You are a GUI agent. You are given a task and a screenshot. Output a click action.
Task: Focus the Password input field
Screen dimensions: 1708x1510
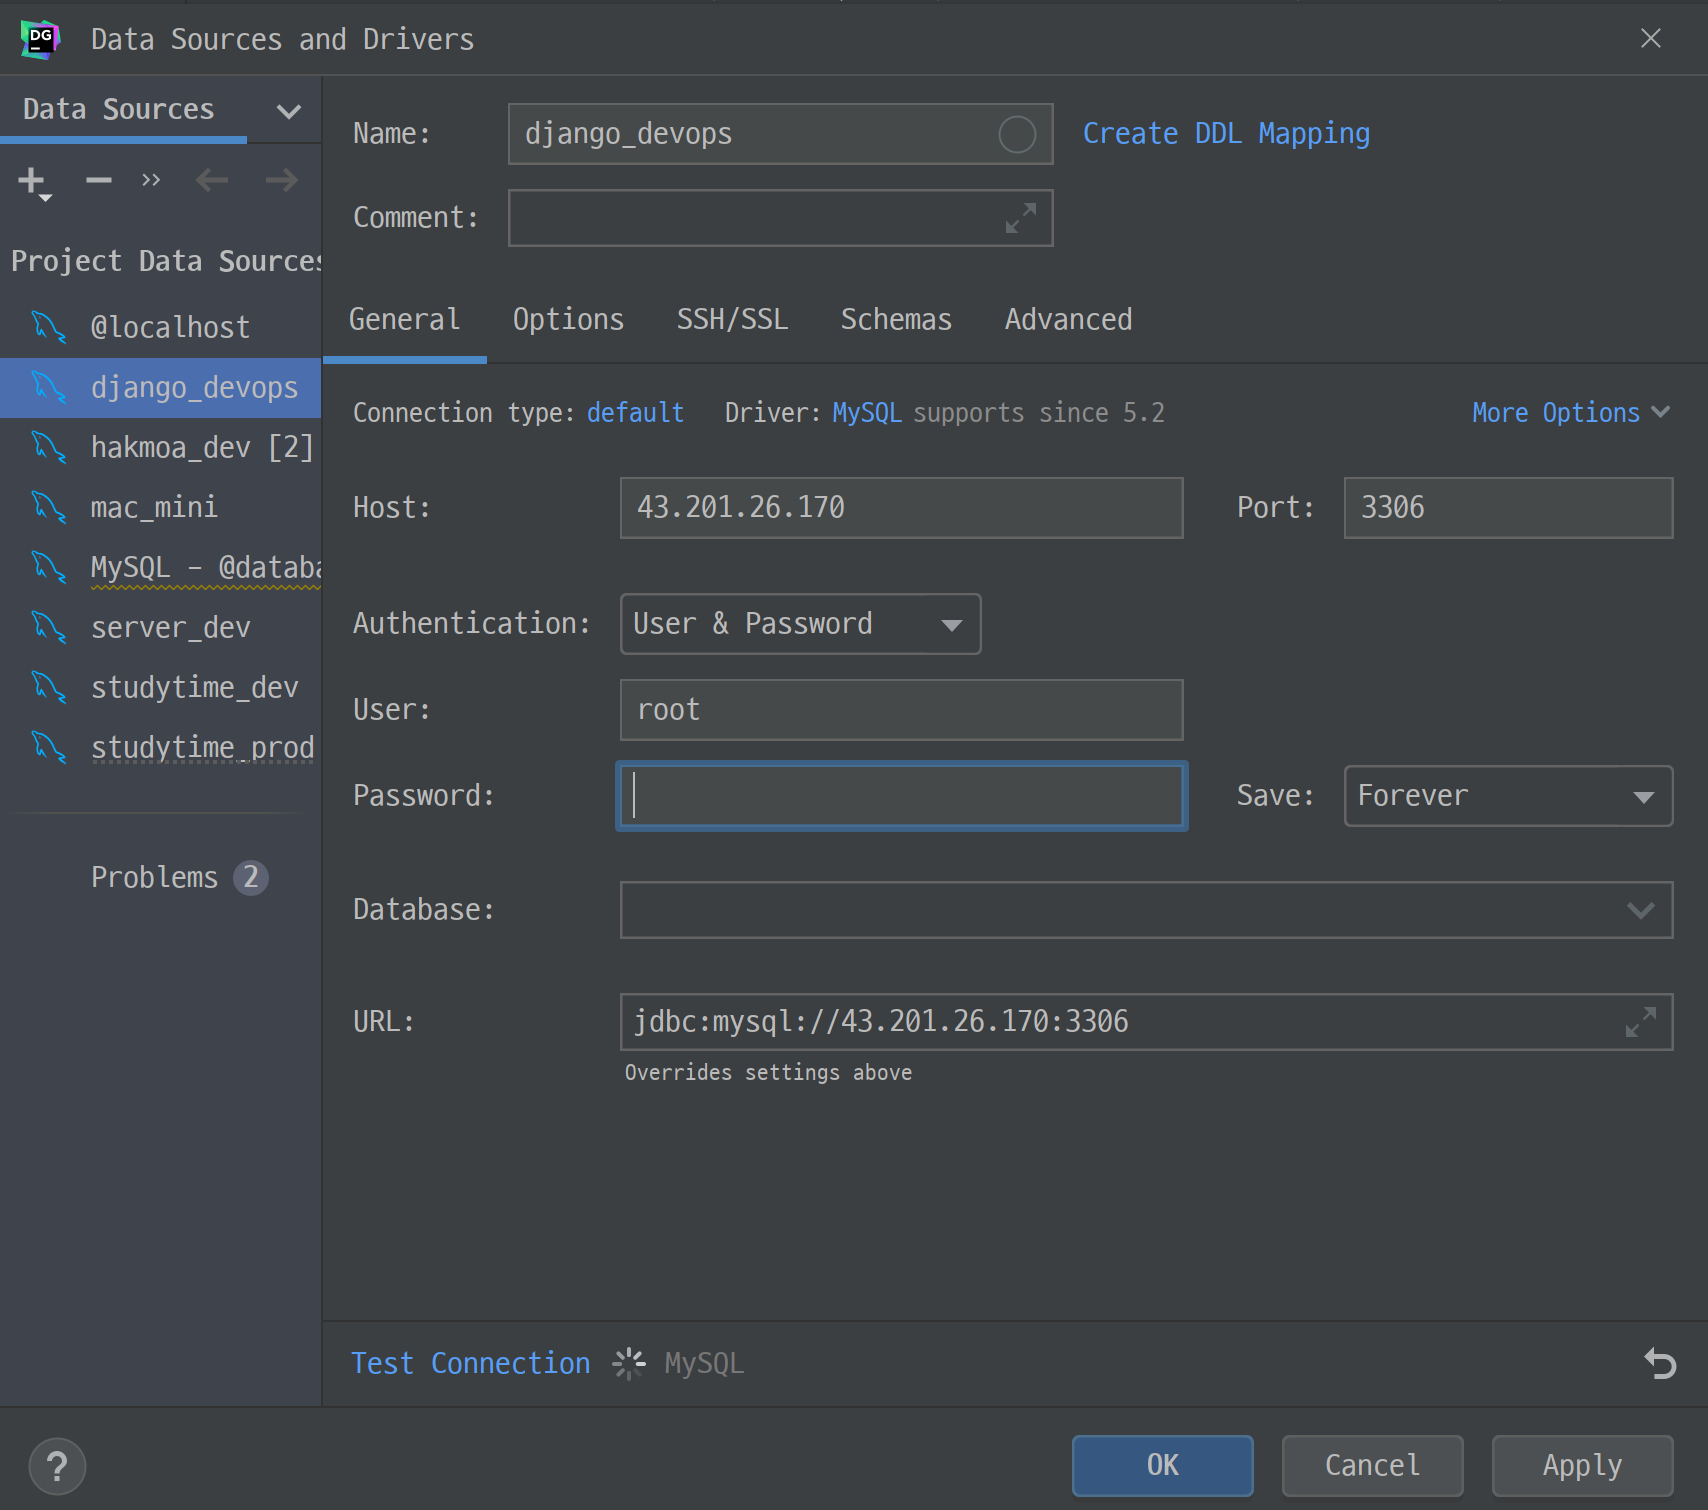point(901,796)
